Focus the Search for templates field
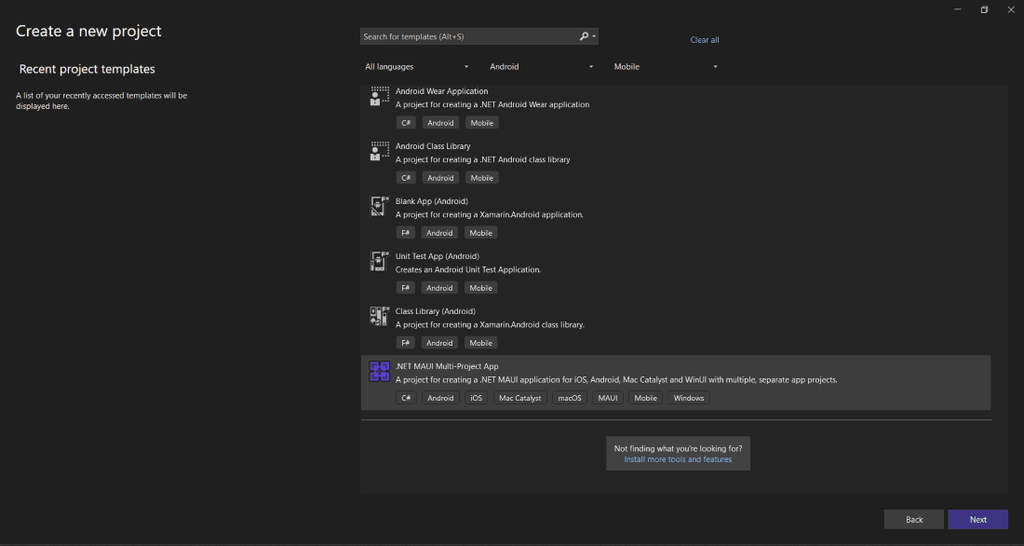Screen dimensions: 1024x546 click(x=469, y=37)
